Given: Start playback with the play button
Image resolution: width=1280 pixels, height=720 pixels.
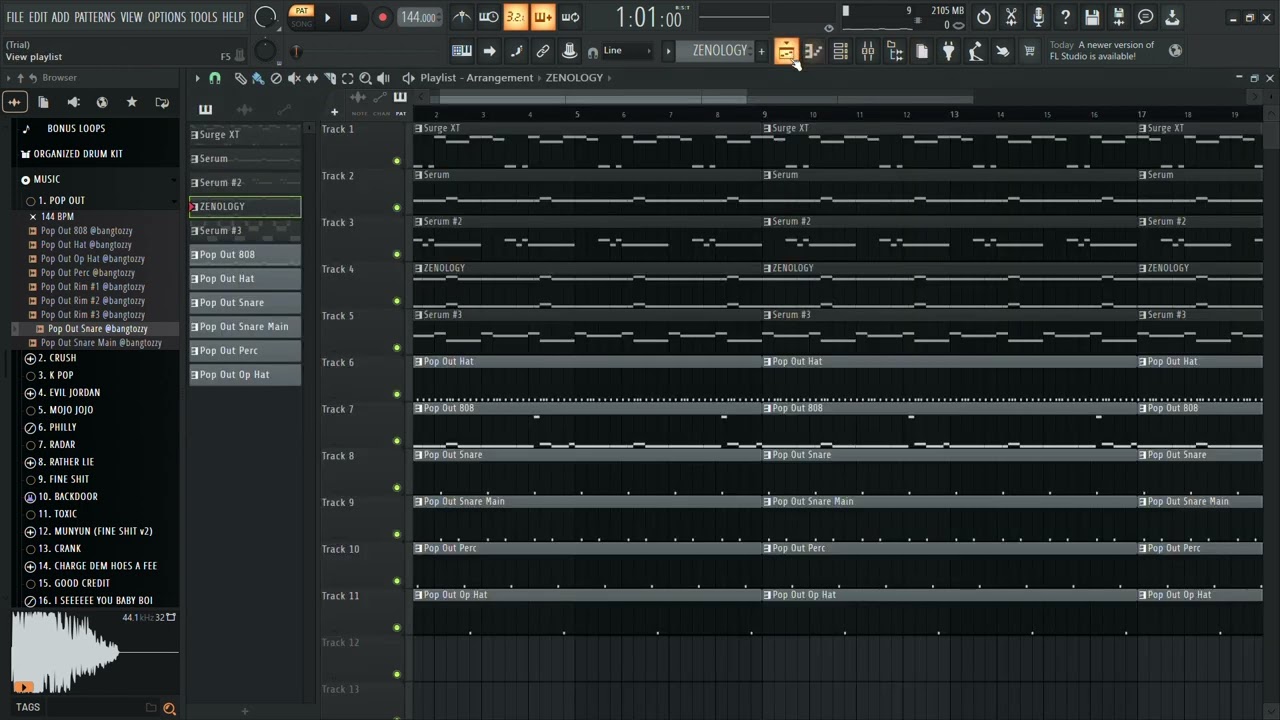Looking at the screenshot, I should tap(327, 17).
